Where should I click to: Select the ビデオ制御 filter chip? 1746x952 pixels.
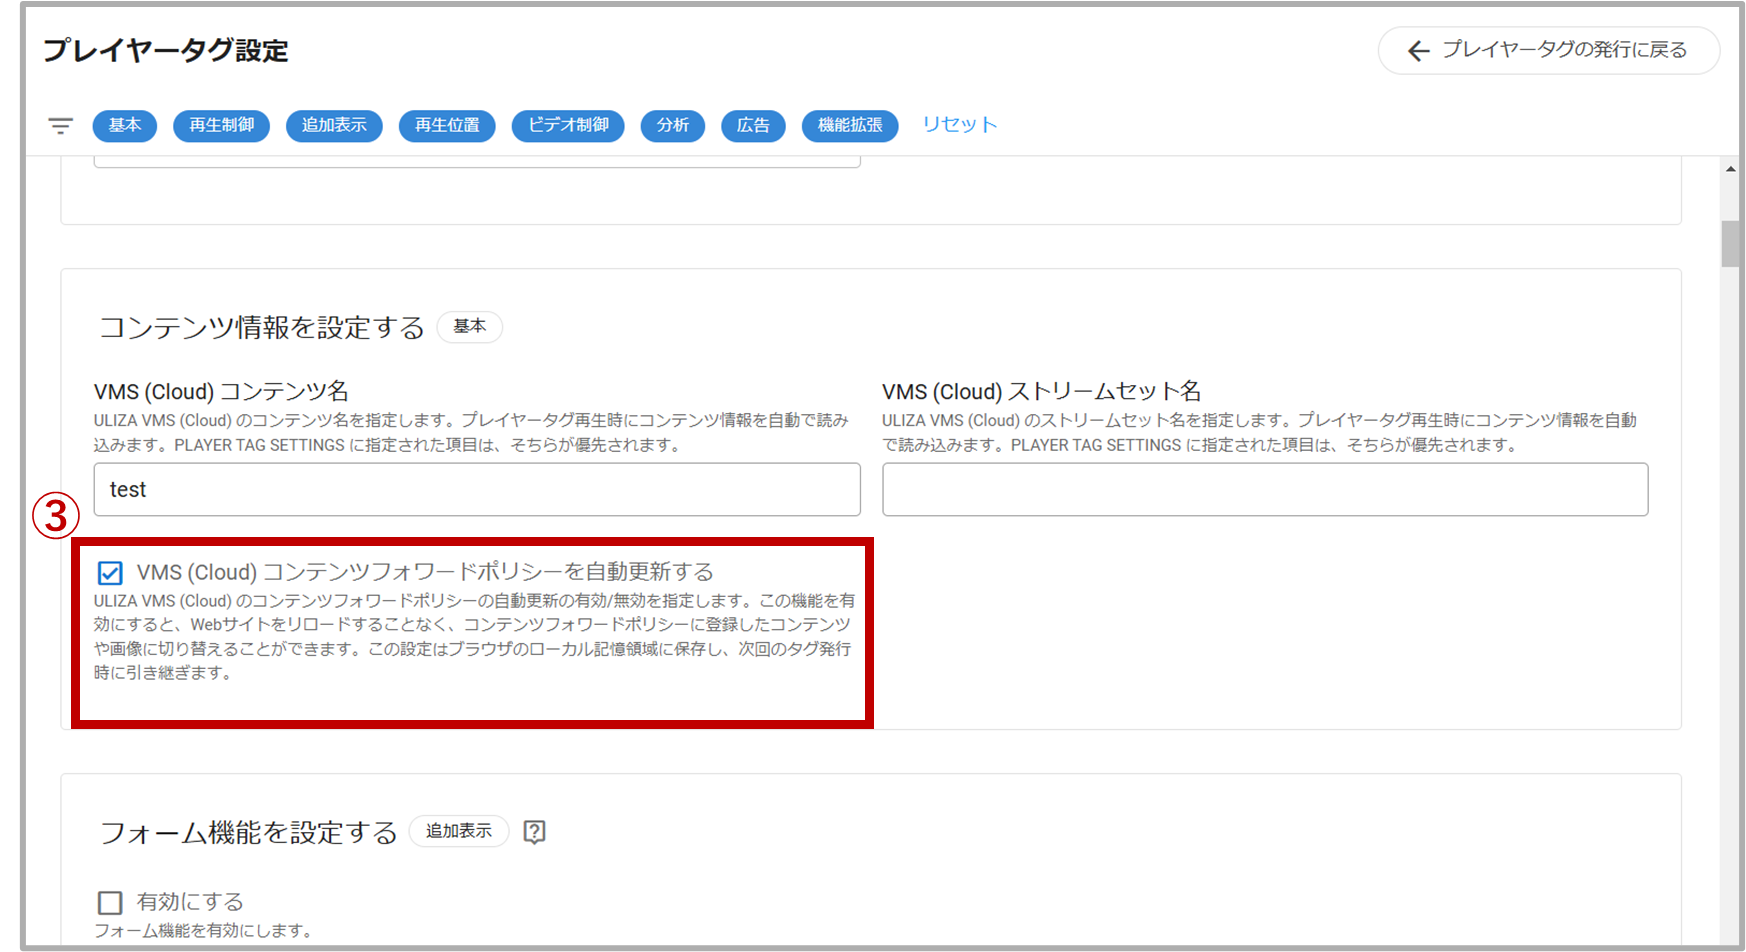coord(568,125)
